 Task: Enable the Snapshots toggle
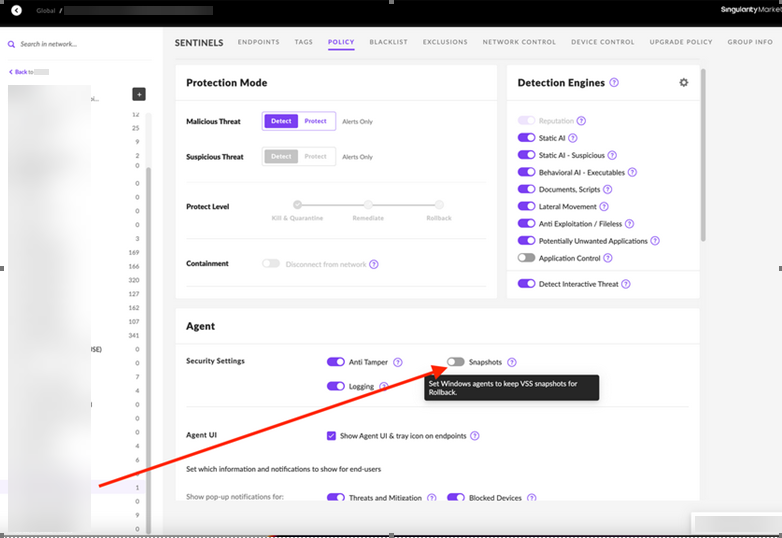[455, 361]
